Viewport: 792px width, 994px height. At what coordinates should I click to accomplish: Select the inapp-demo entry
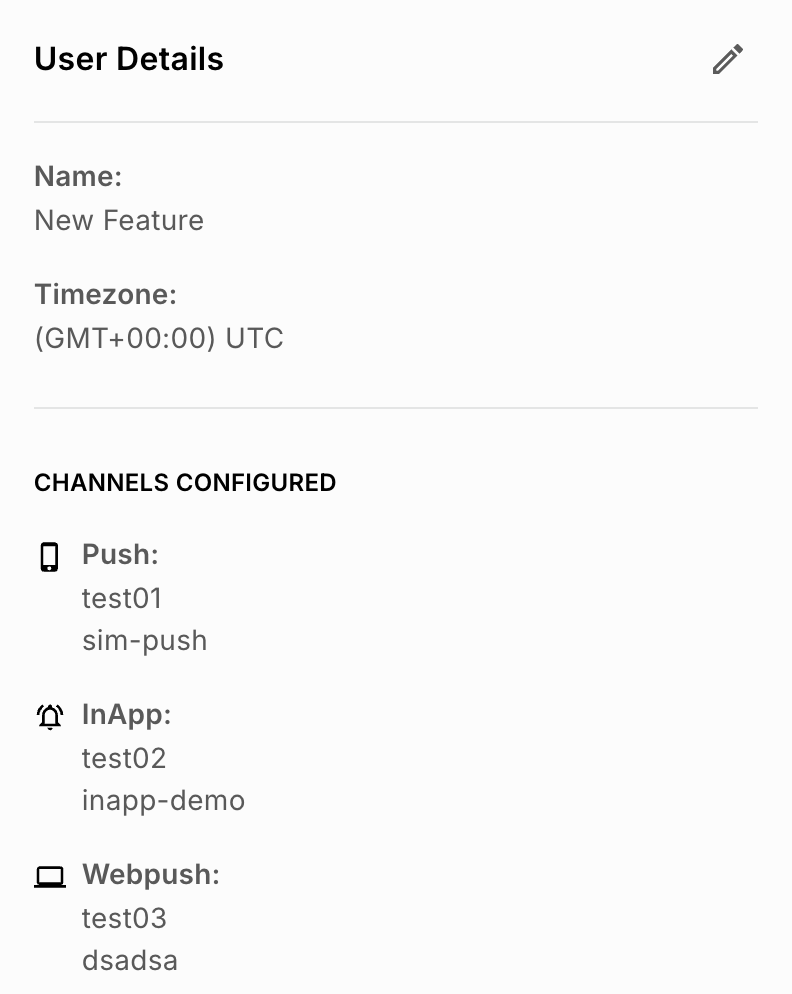pos(164,801)
